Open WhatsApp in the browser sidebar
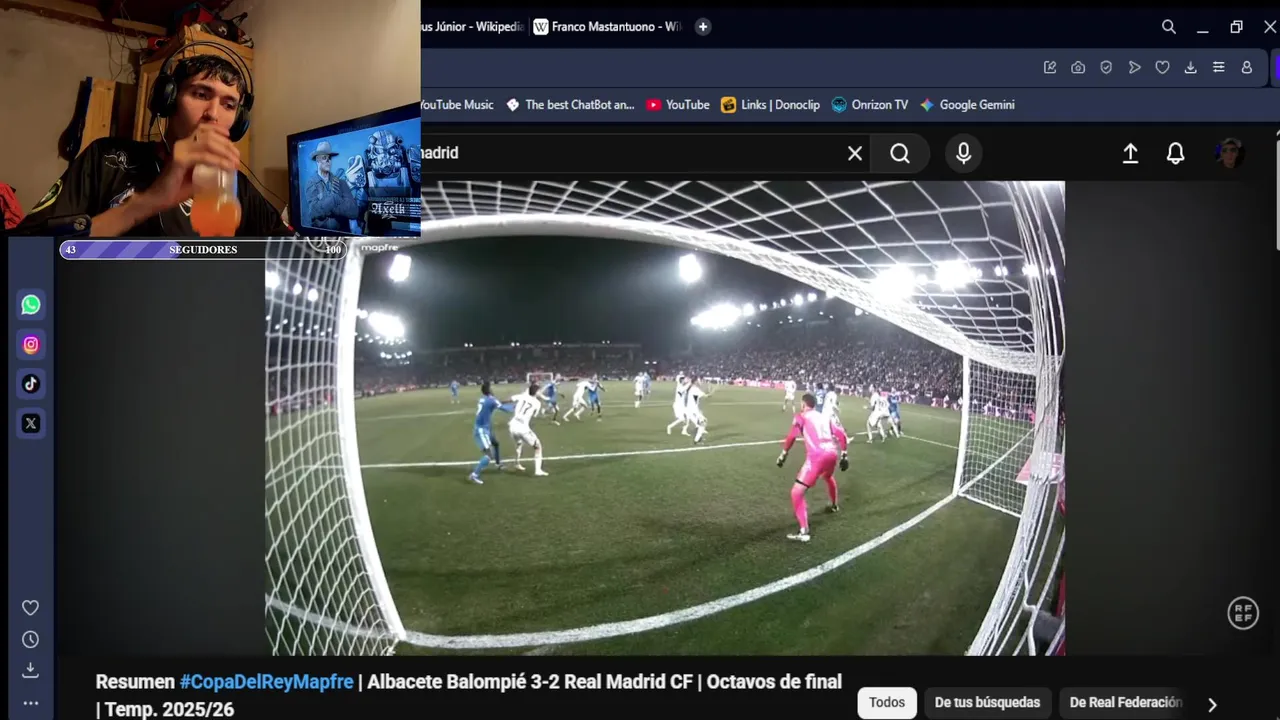The height and width of the screenshot is (720, 1280). pyautogui.click(x=31, y=305)
